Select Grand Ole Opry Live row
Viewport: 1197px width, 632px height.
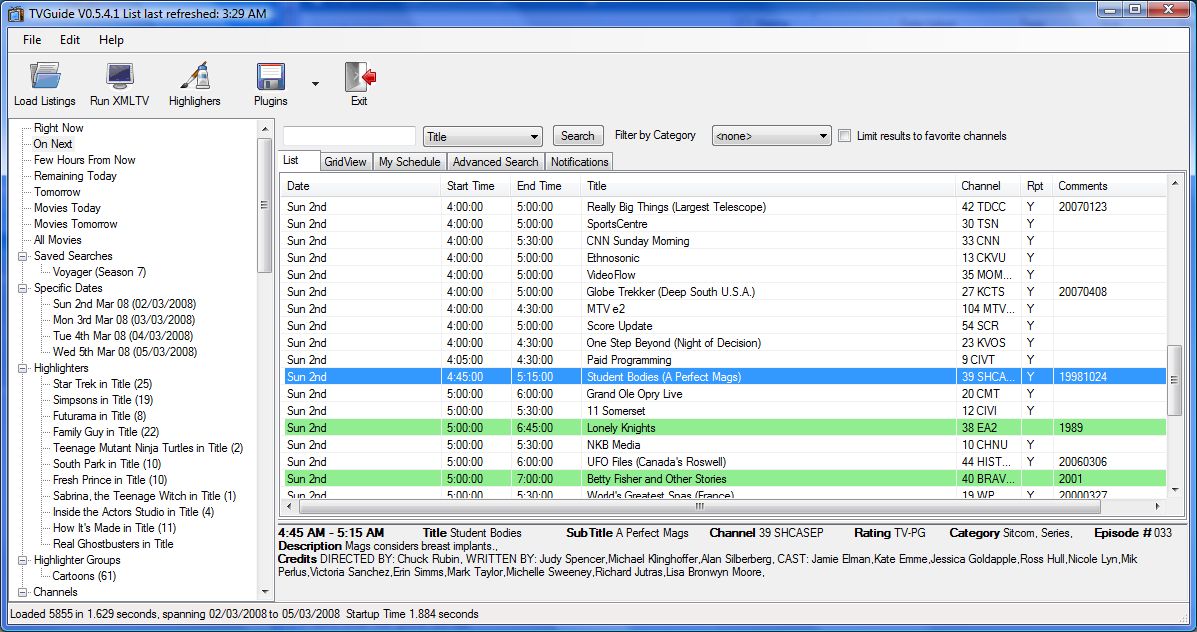pyautogui.click(x=724, y=394)
